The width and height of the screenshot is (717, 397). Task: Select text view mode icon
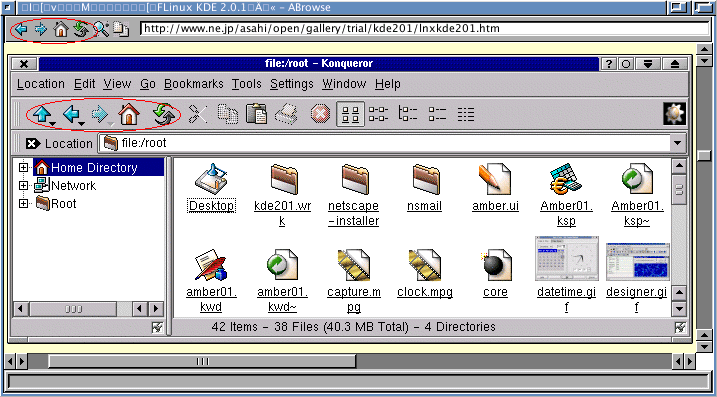tap(466, 114)
